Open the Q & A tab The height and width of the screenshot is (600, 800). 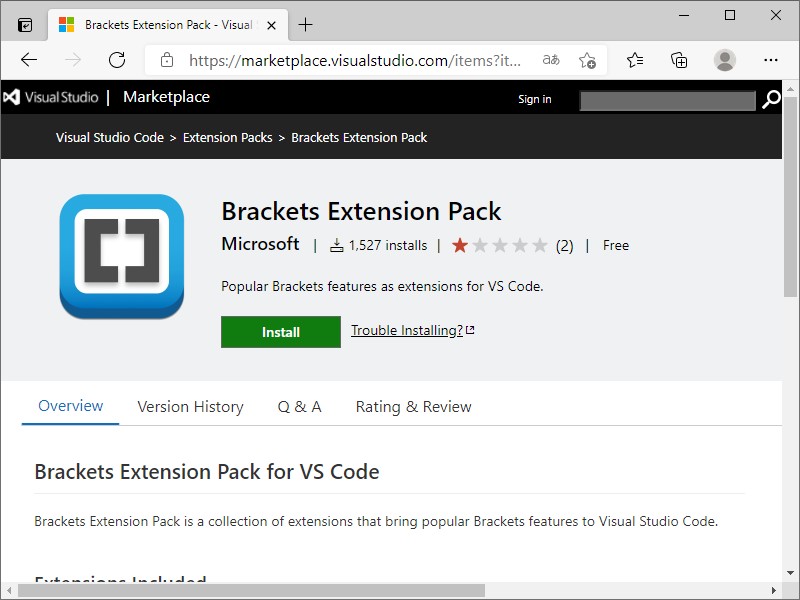[299, 406]
